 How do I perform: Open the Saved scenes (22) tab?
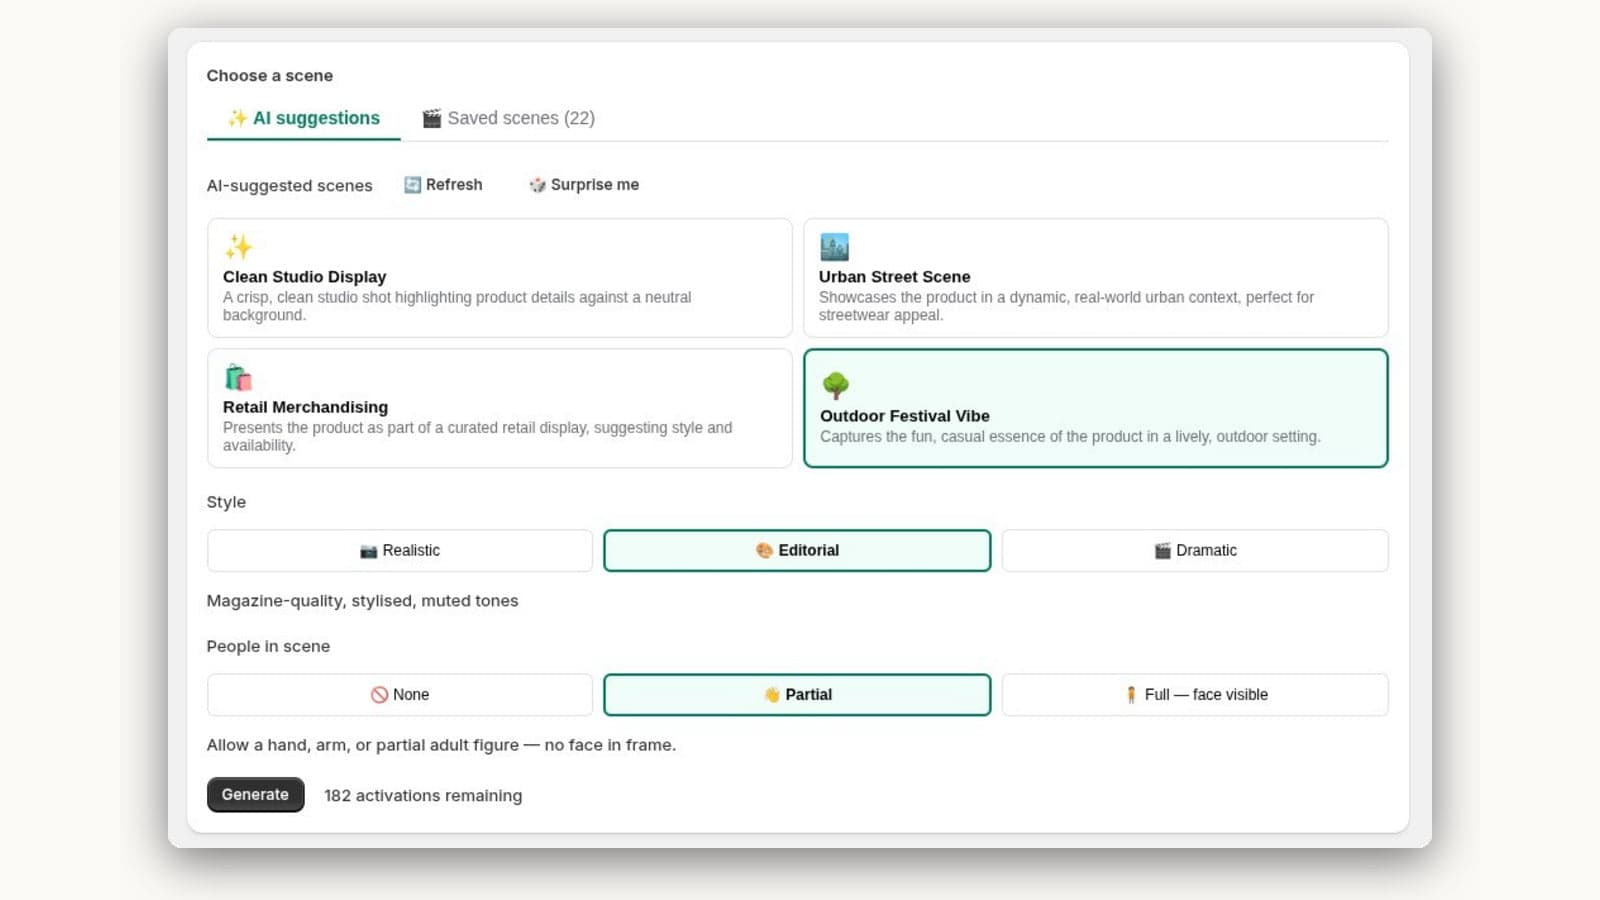(508, 118)
